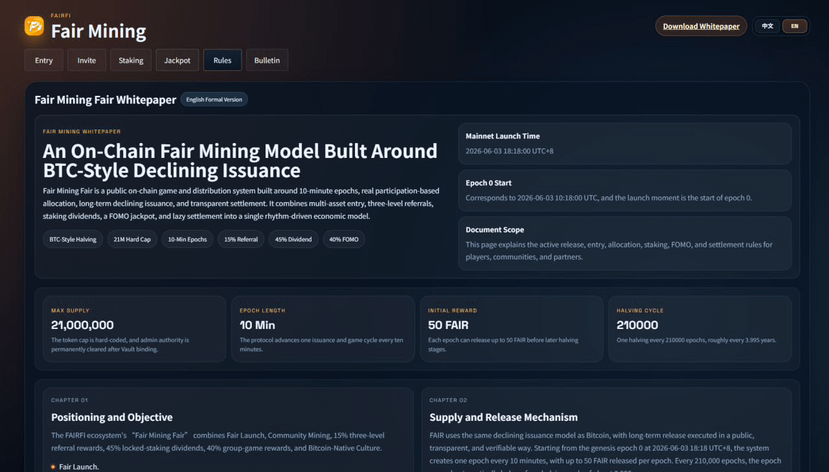Click the 45% Dividend chip

(293, 239)
